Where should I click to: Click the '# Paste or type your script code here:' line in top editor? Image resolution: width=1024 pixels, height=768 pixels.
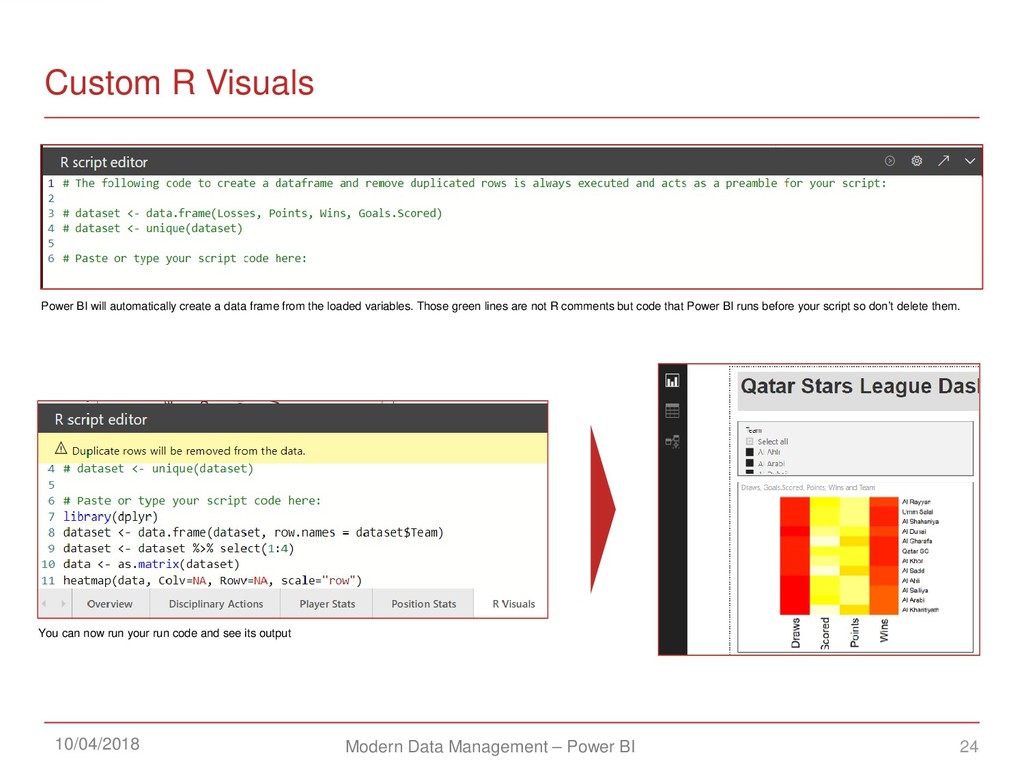pyautogui.click(x=184, y=259)
